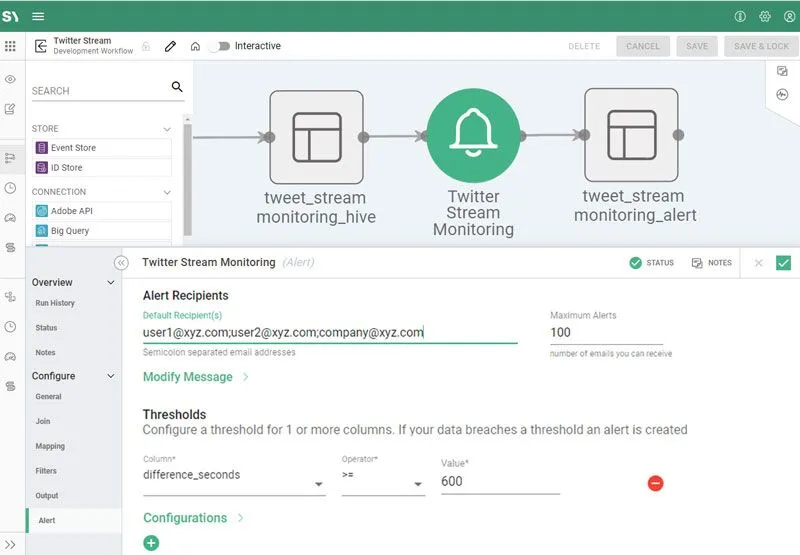Collapse the Configure section
The width and height of the screenshot is (800, 555).
coord(111,376)
